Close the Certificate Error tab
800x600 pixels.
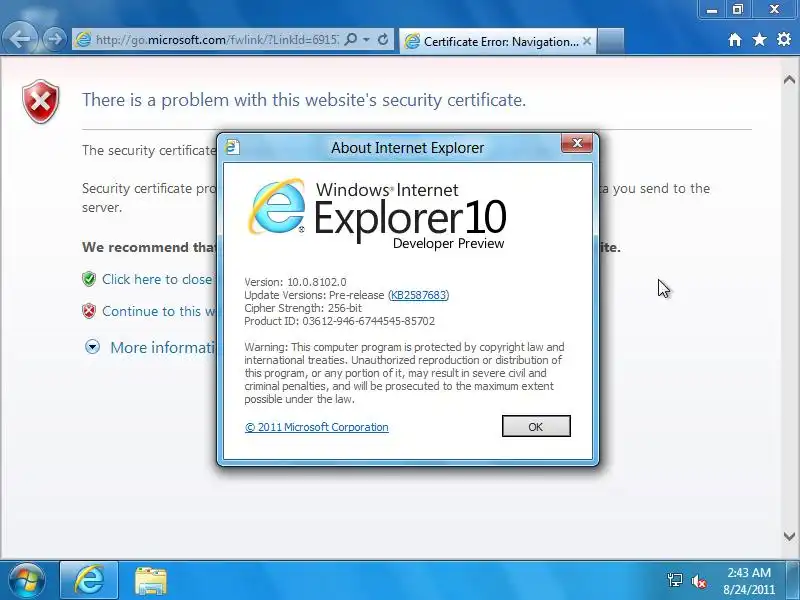click(587, 41)
